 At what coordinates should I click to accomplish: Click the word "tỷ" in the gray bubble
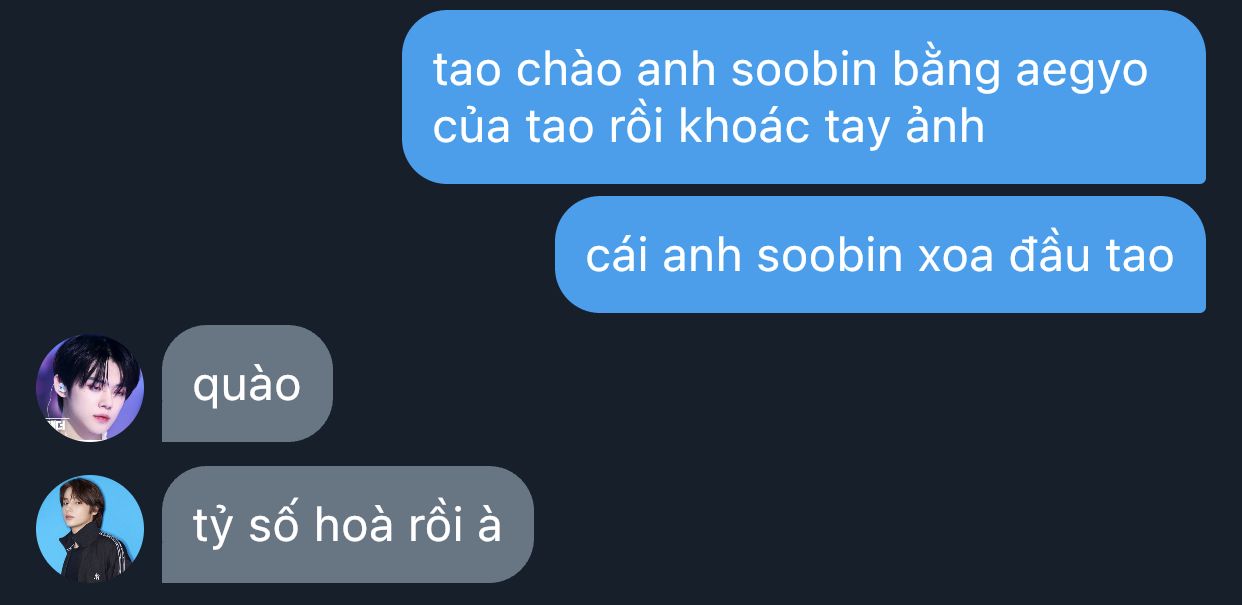pyautogui.click(x=211, y=528)
